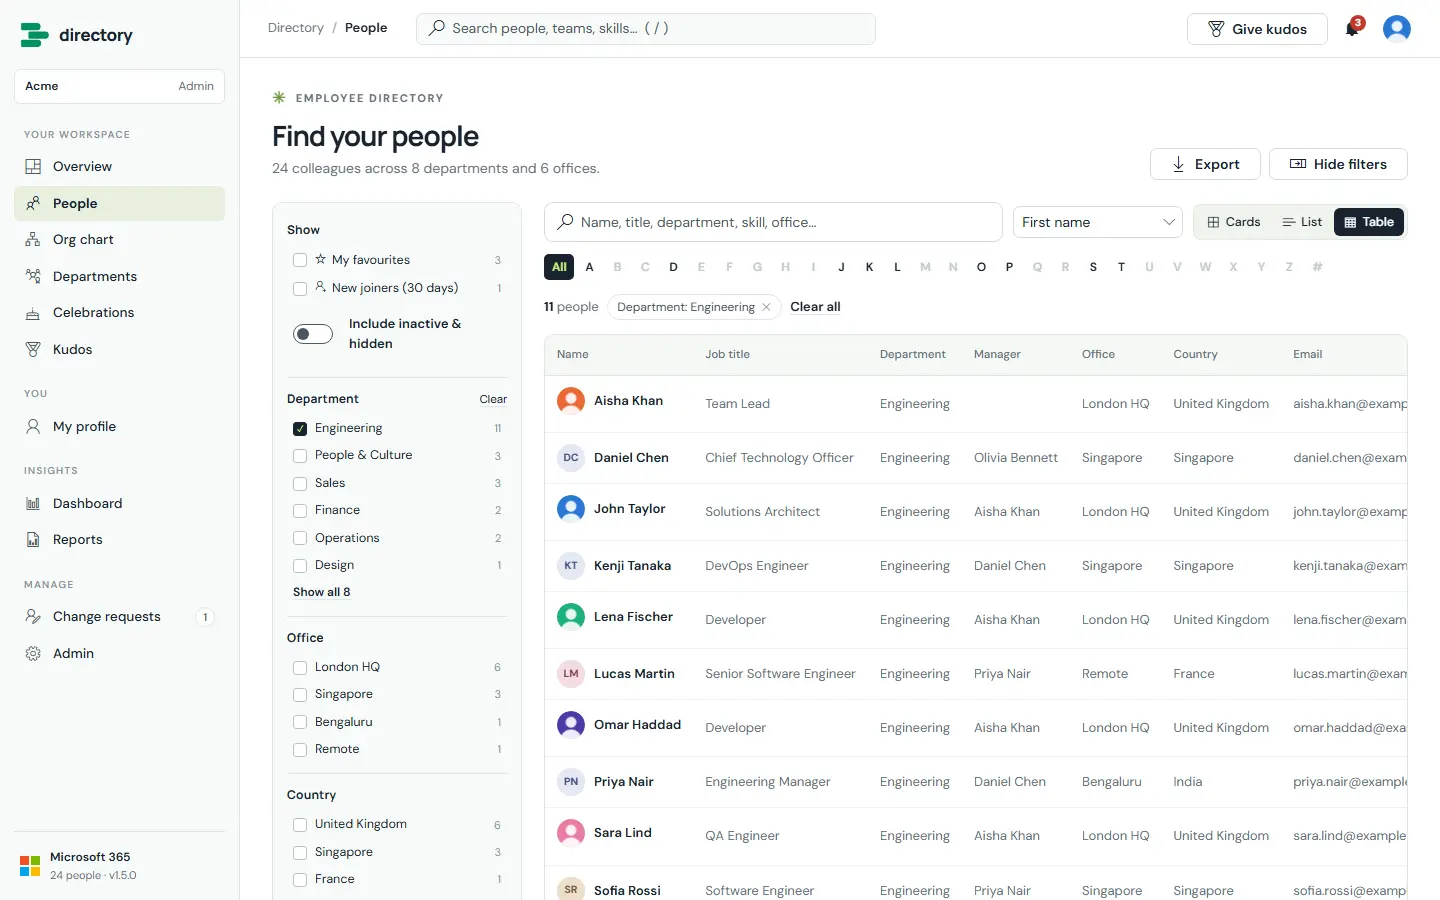Click Kenji Tanaka's KT avatar
This screenshot has height=900, width=1440.
[x=571, y=566]
